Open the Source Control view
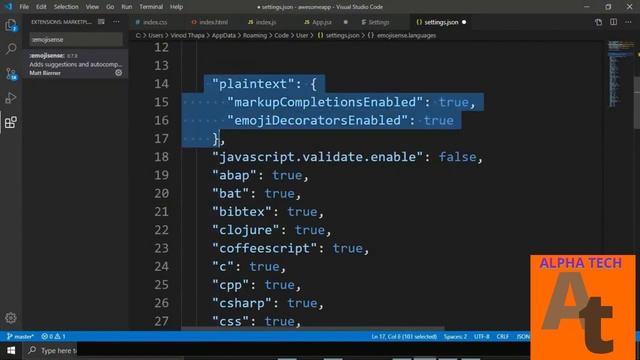The image size is (640, 360). point(11,74)
